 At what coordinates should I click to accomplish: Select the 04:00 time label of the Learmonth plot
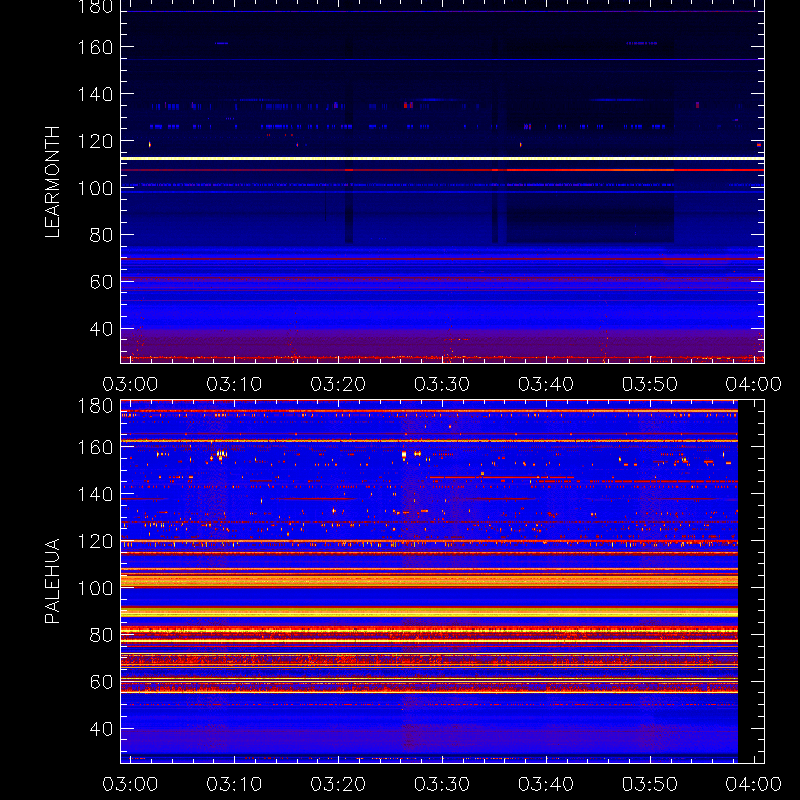[754, 384]
